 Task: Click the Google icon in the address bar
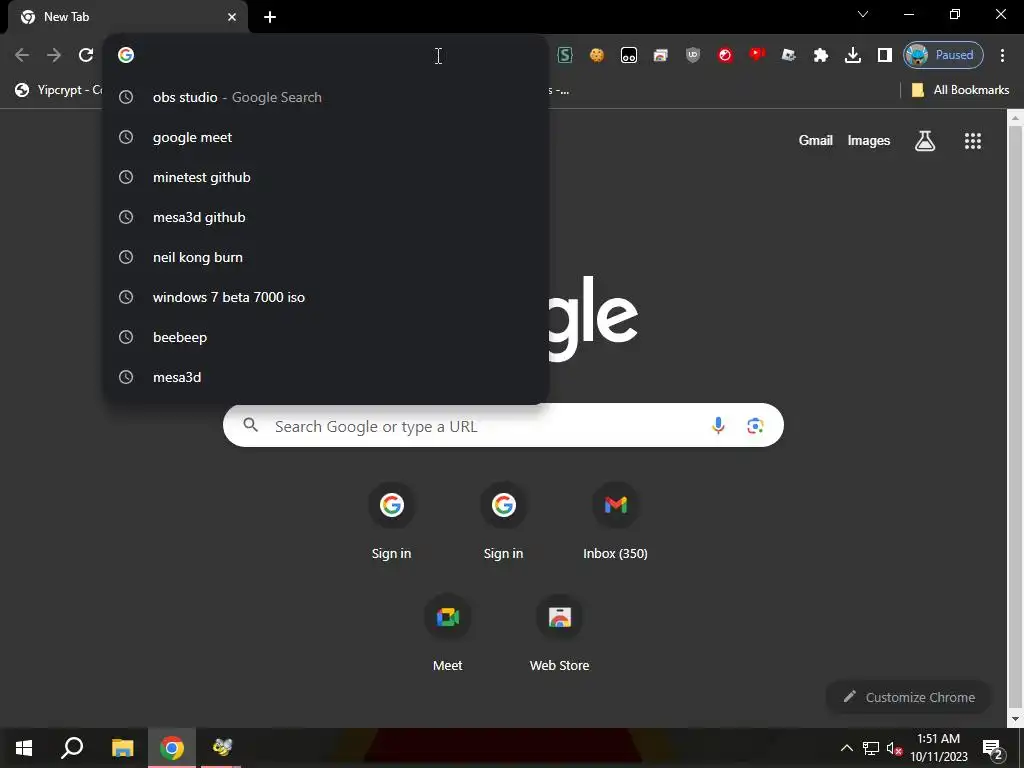126,55
